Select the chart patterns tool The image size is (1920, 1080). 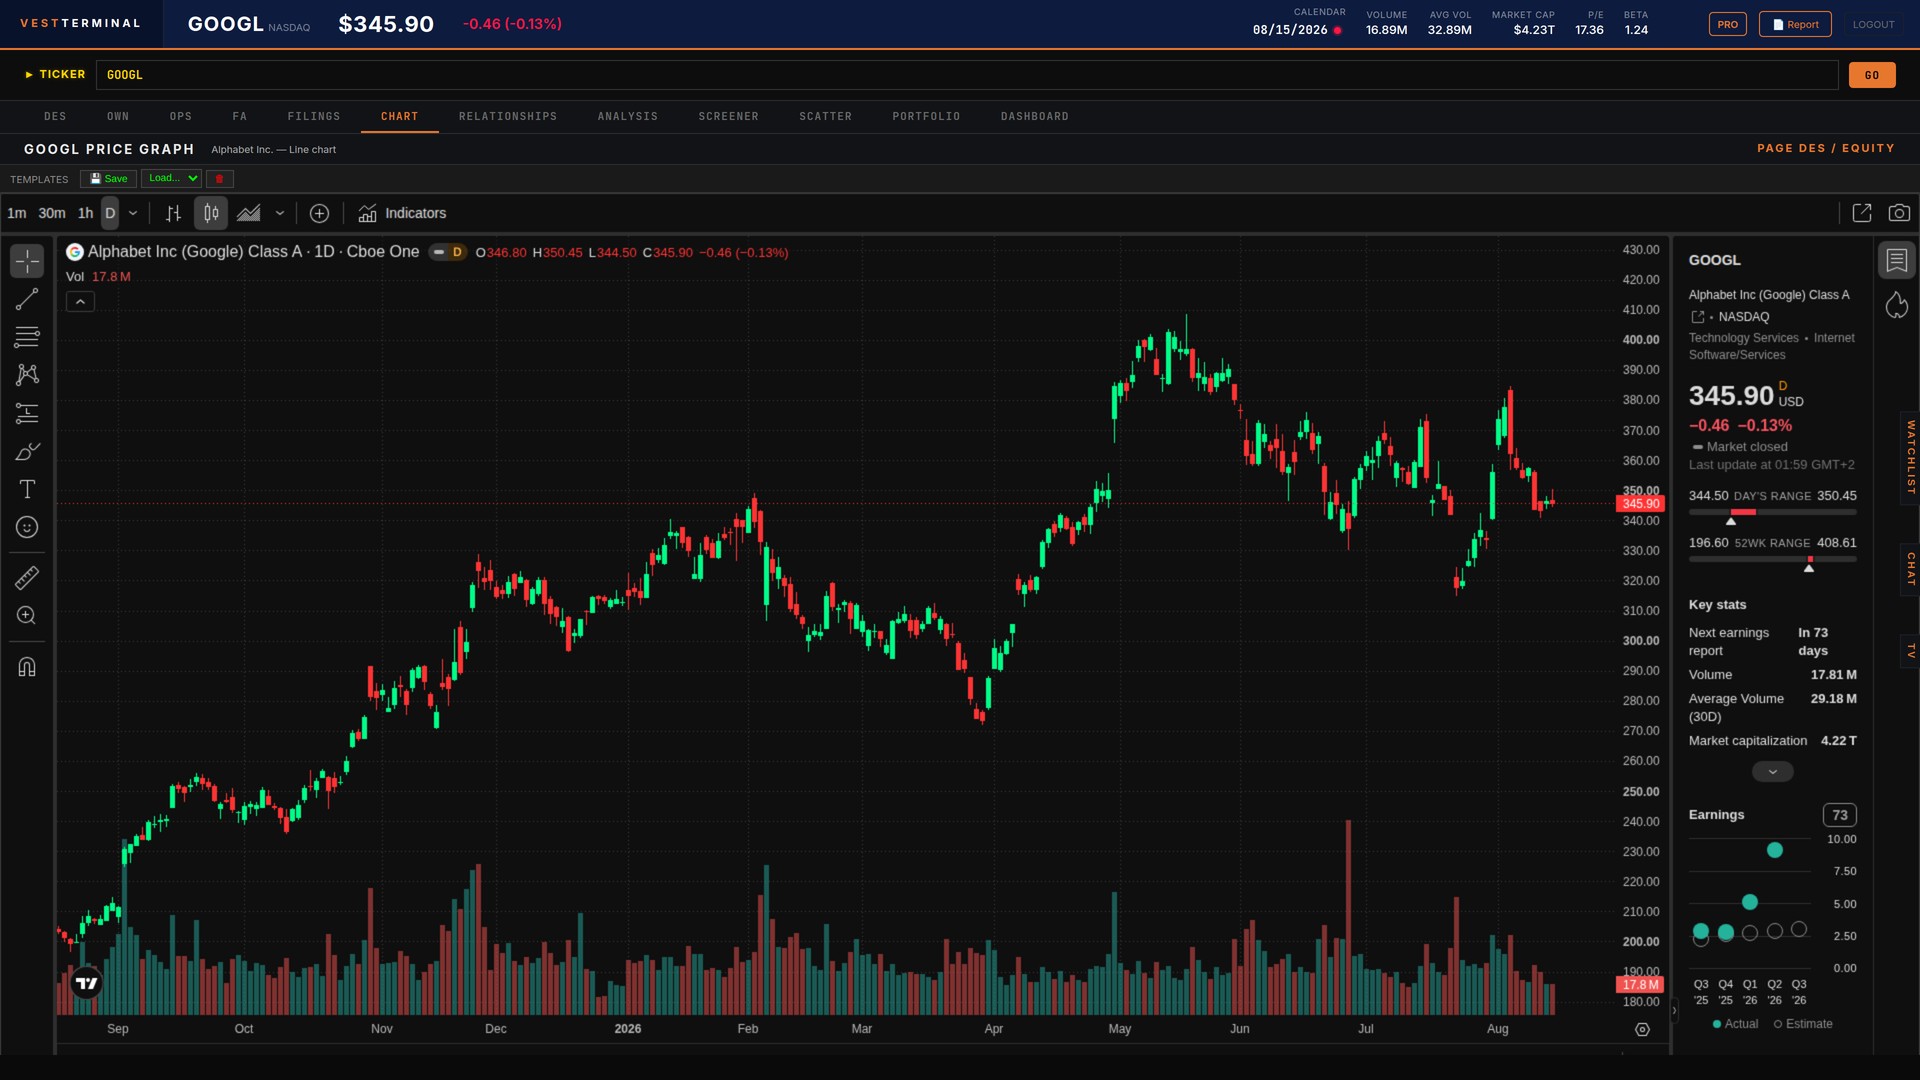[x=27, y=375]
